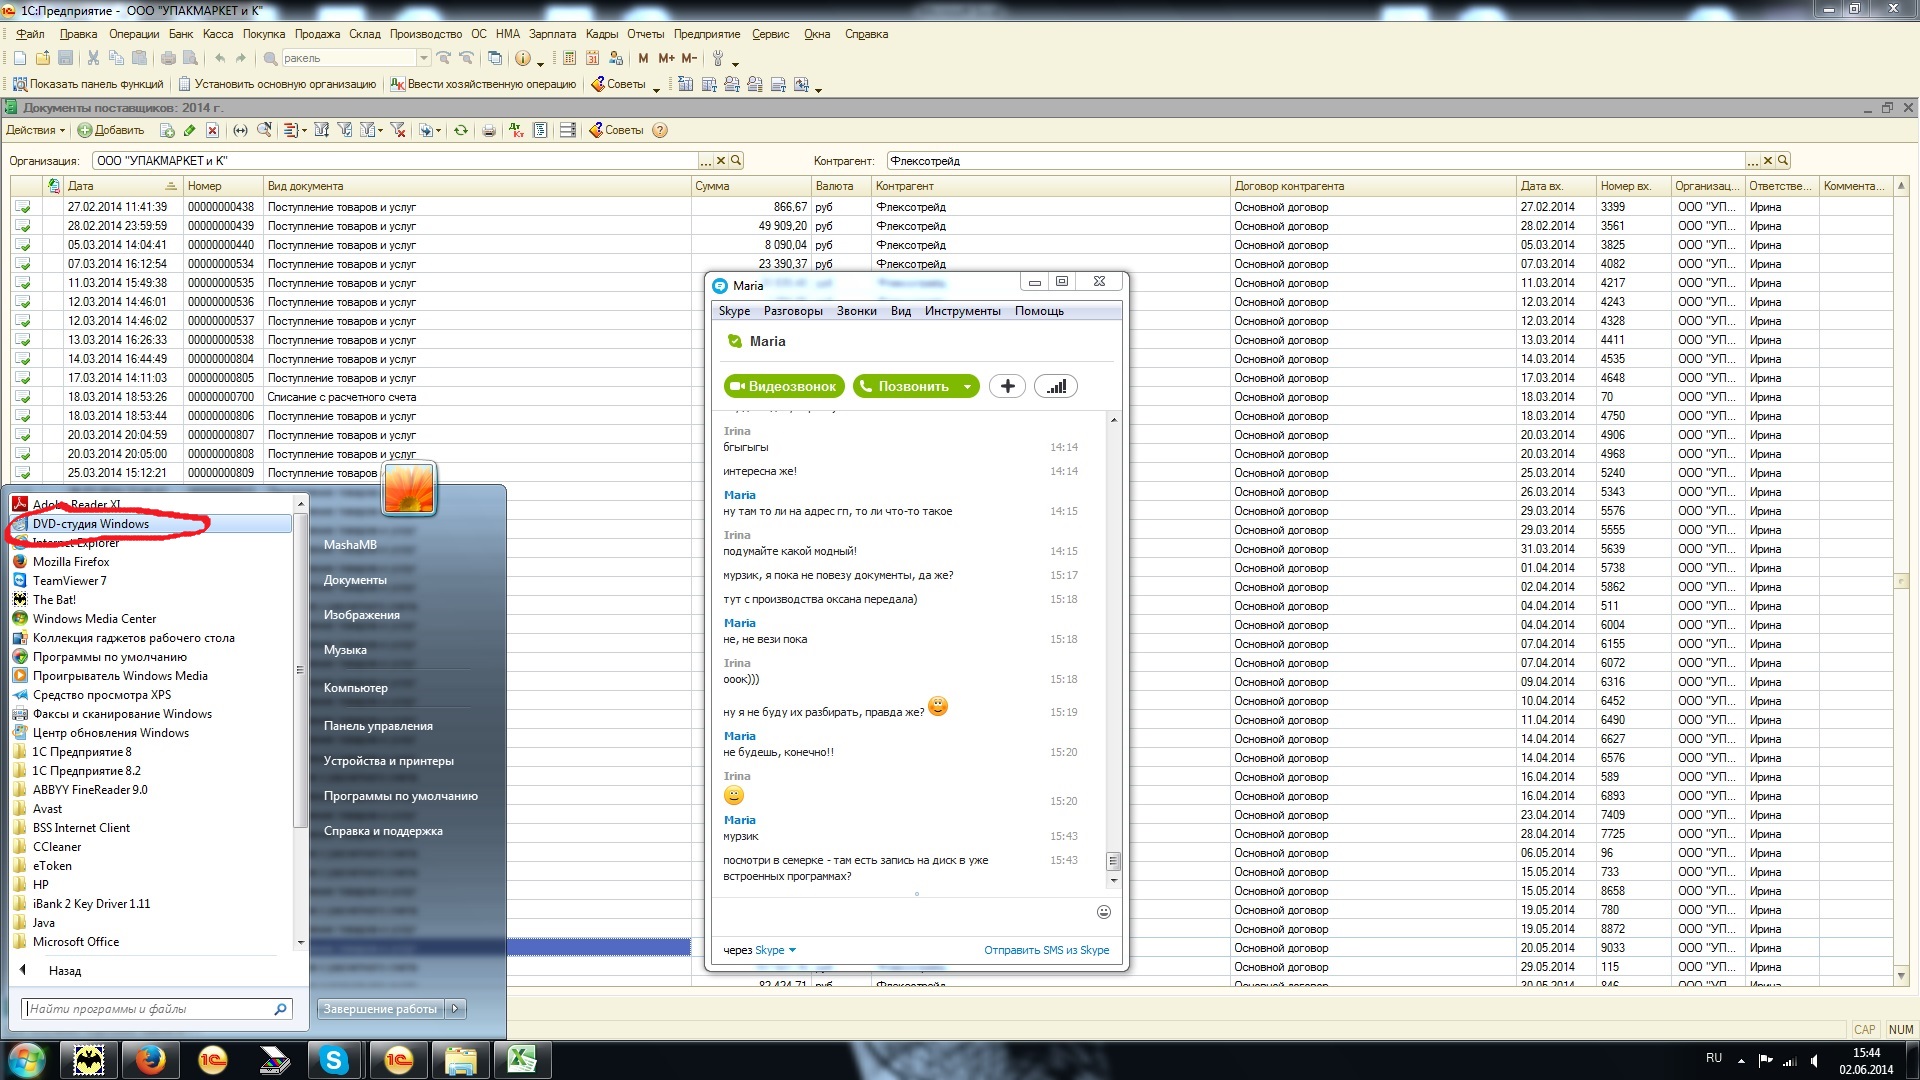Click the M+ memory button
The width and height of the screenshot is (1920, 1080).
666,58
